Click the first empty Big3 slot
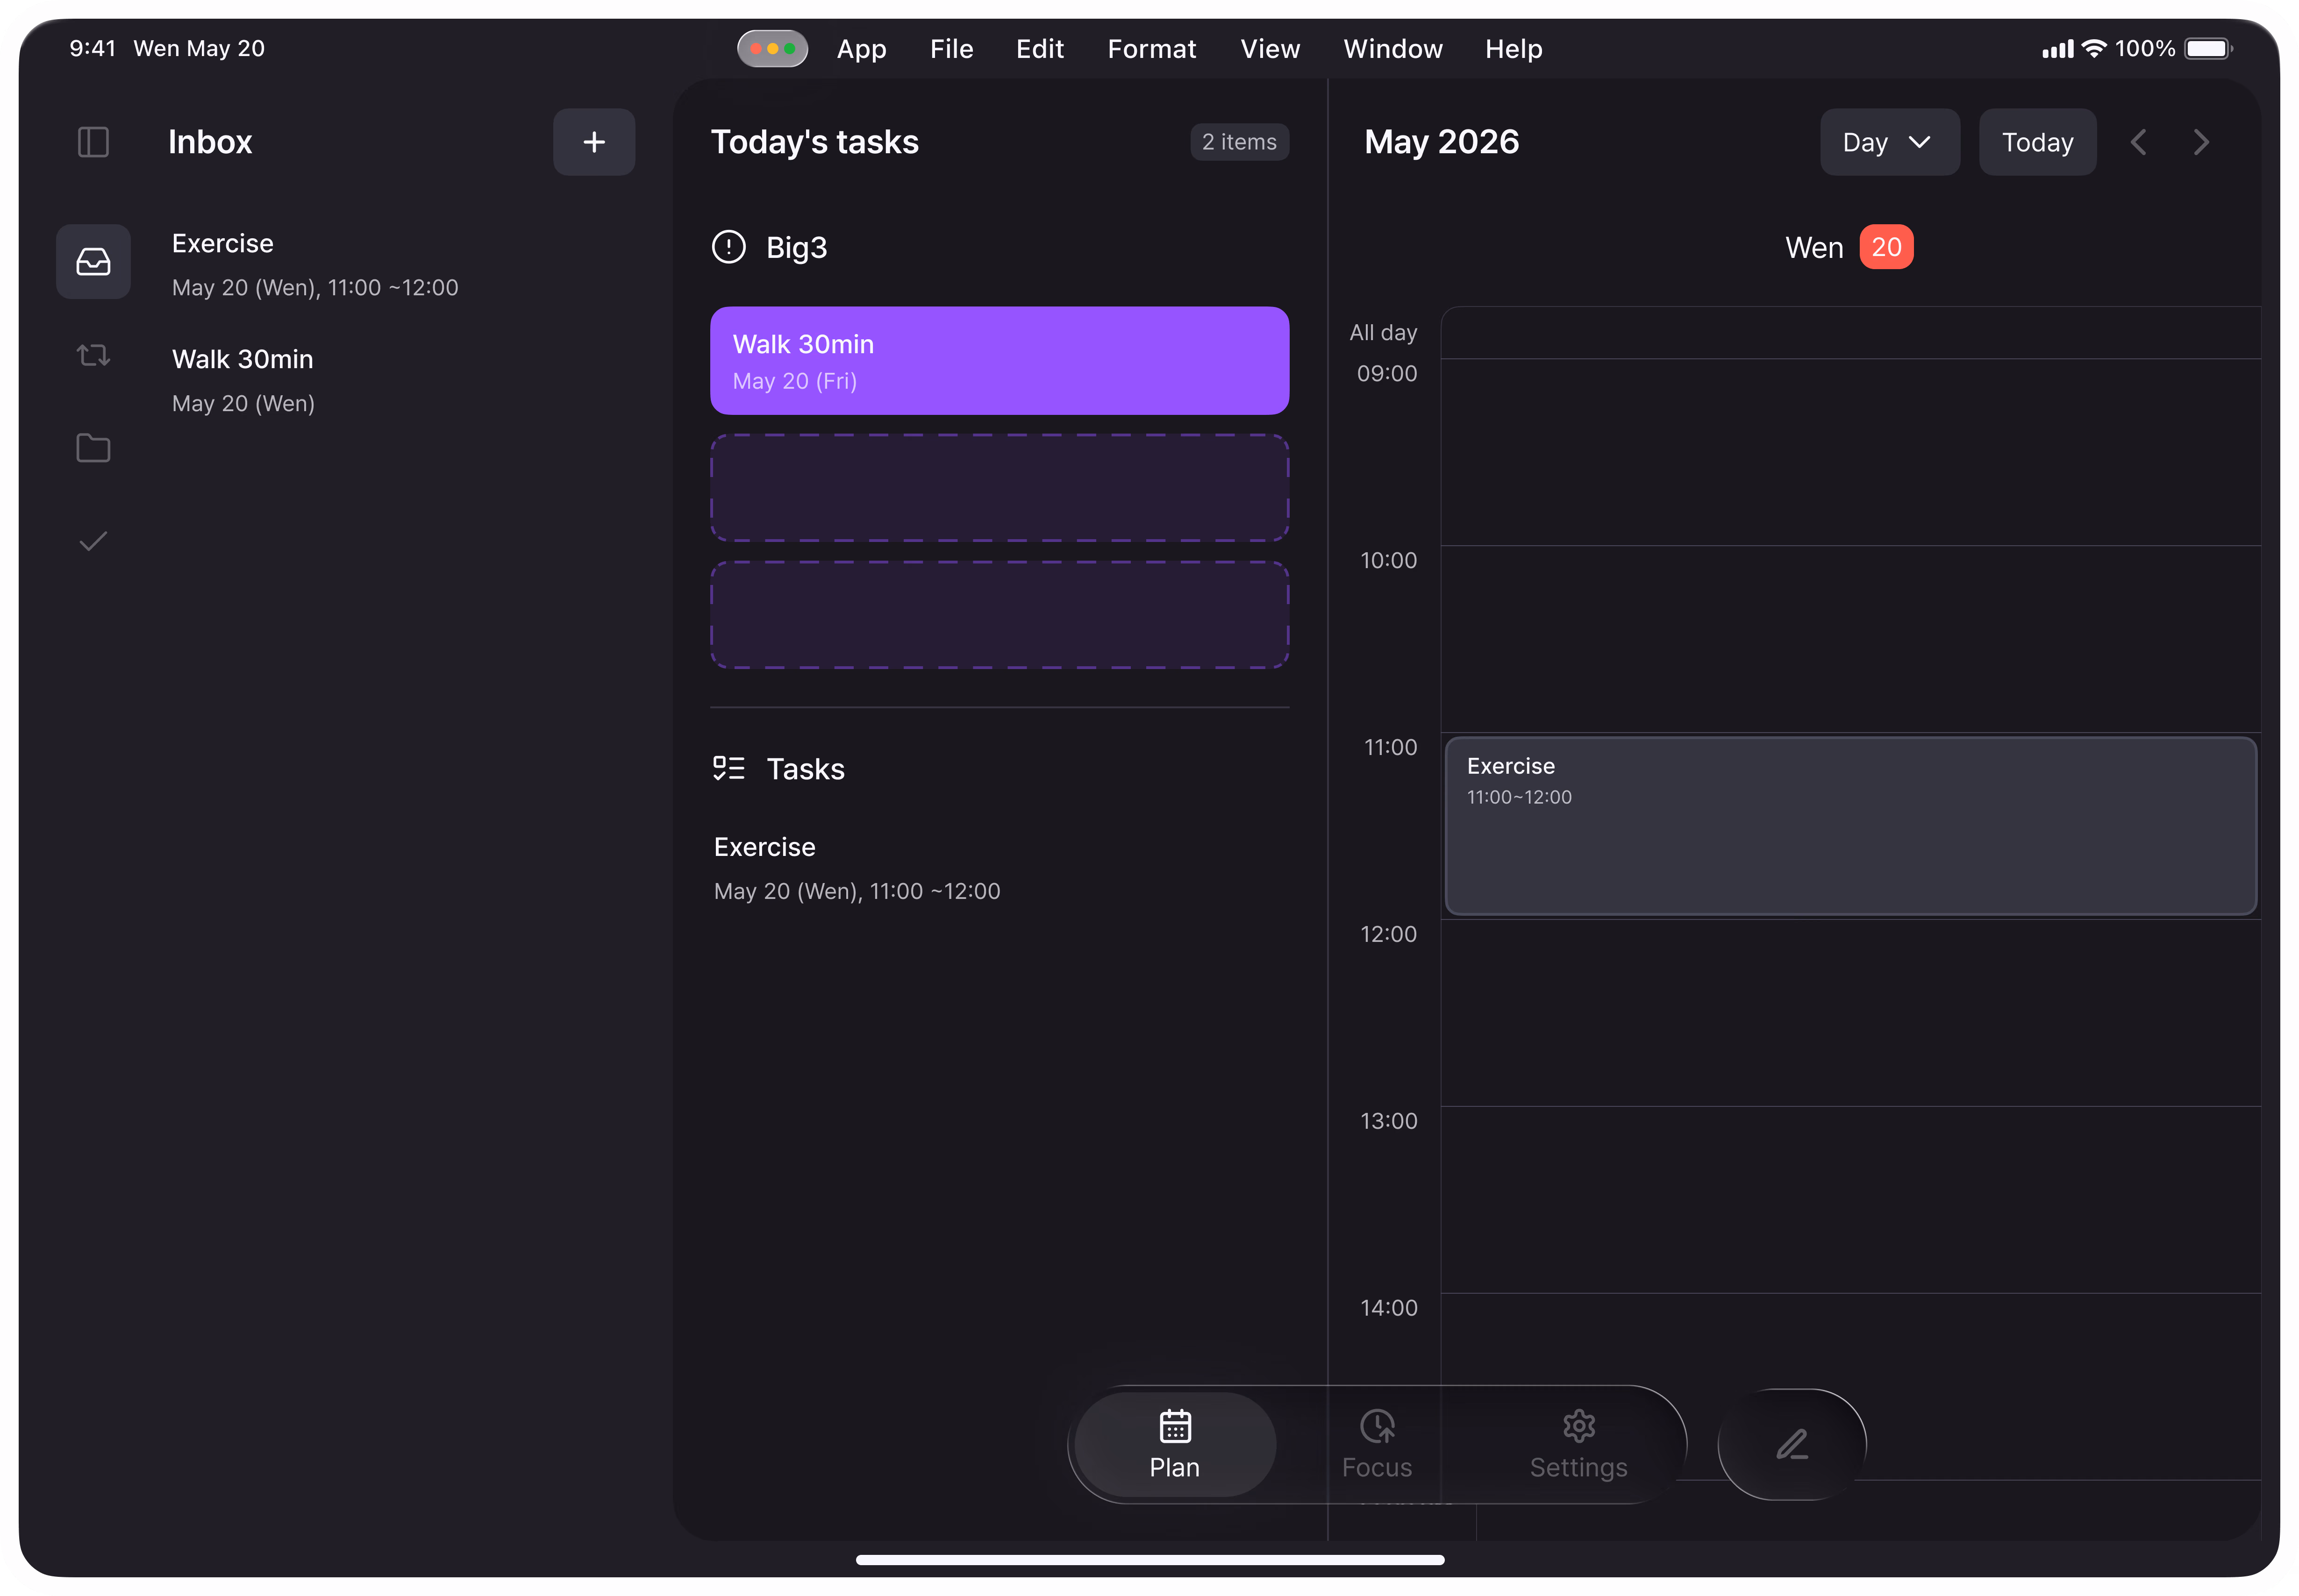Image resolution: width=2299 pixels, height=1596 pixels. click(x=999, y=488)
